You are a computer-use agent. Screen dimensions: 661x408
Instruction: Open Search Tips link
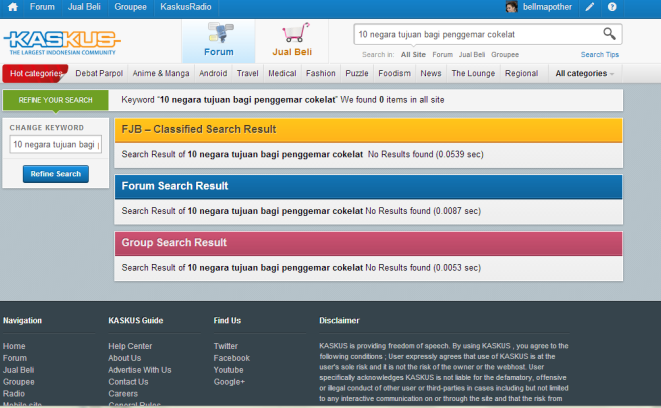599,54
